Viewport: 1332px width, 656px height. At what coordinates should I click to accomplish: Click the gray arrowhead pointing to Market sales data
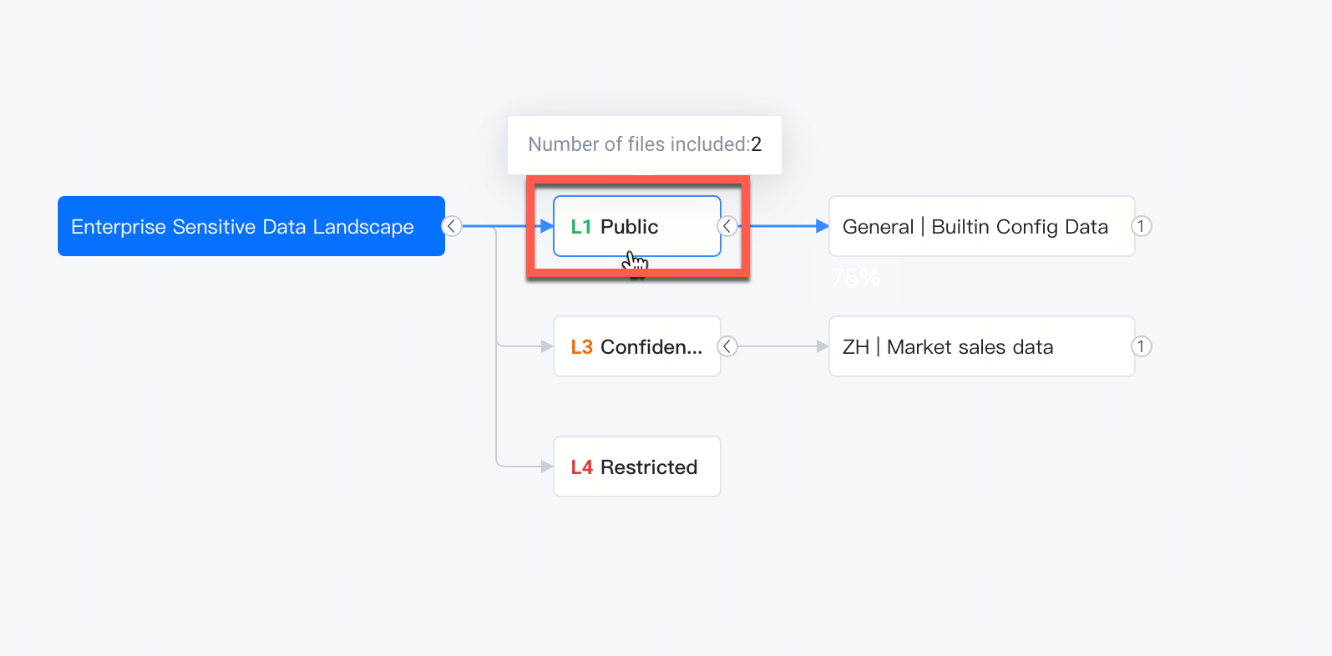(822, 346)
